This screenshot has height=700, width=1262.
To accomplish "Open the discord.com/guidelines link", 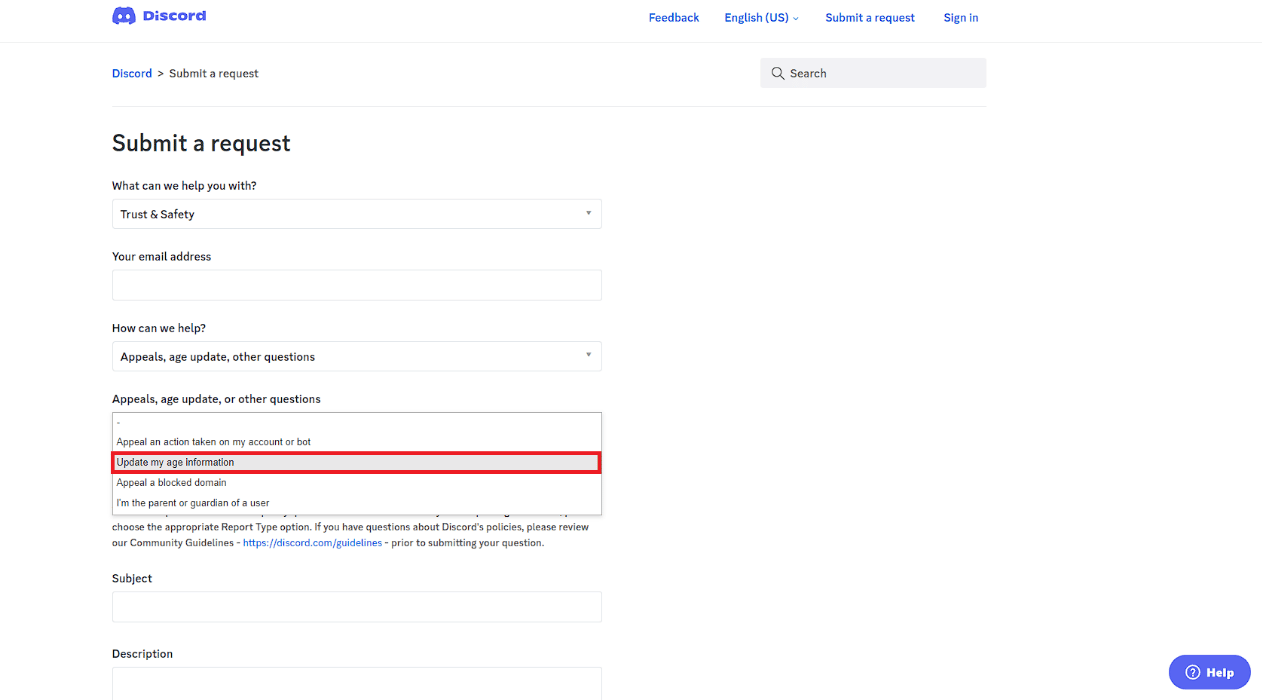I will coord(312,543).
